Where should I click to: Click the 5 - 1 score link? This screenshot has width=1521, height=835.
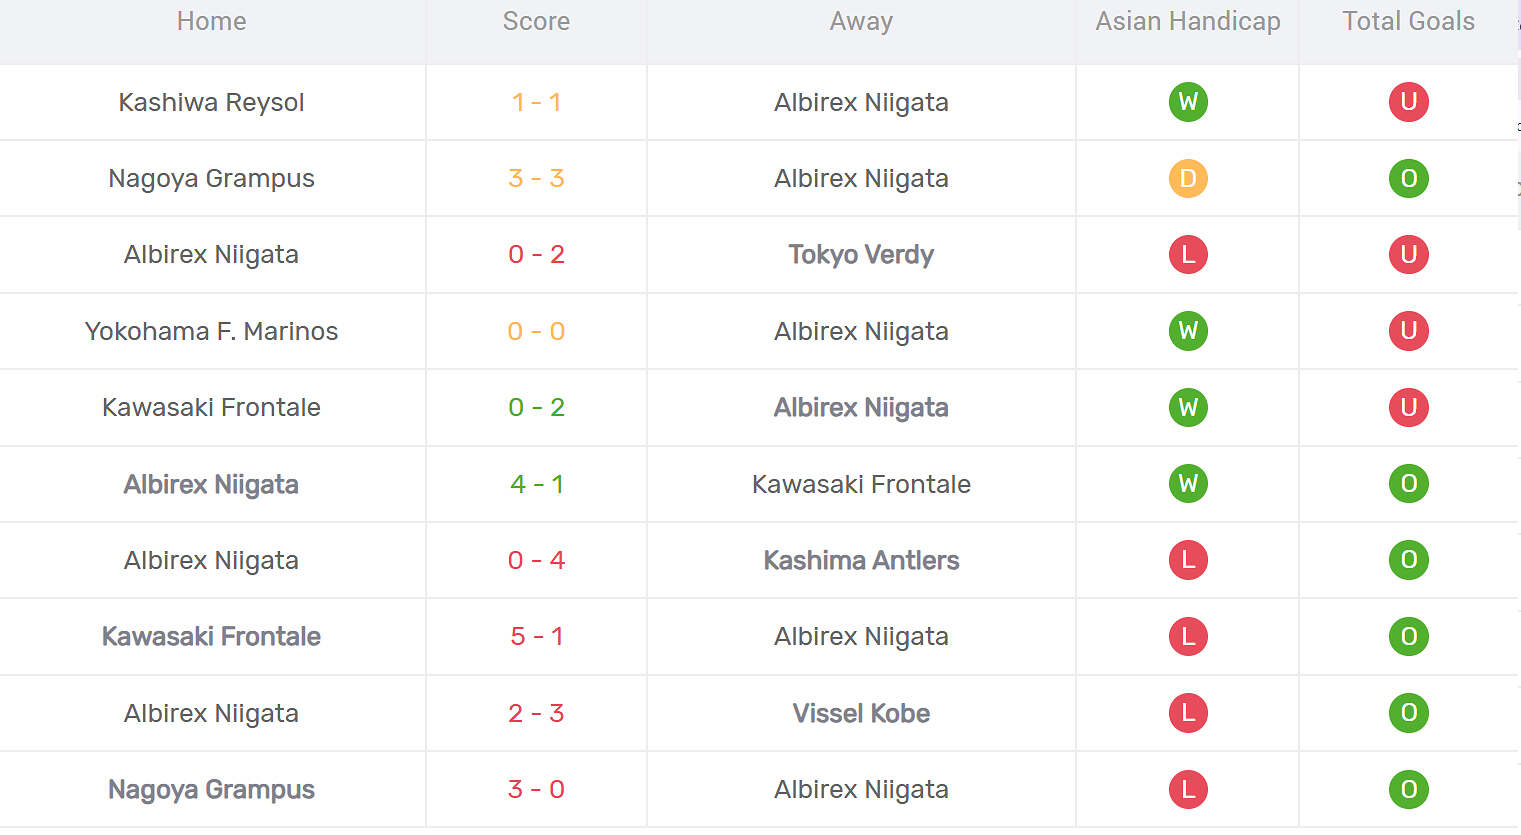537,637
